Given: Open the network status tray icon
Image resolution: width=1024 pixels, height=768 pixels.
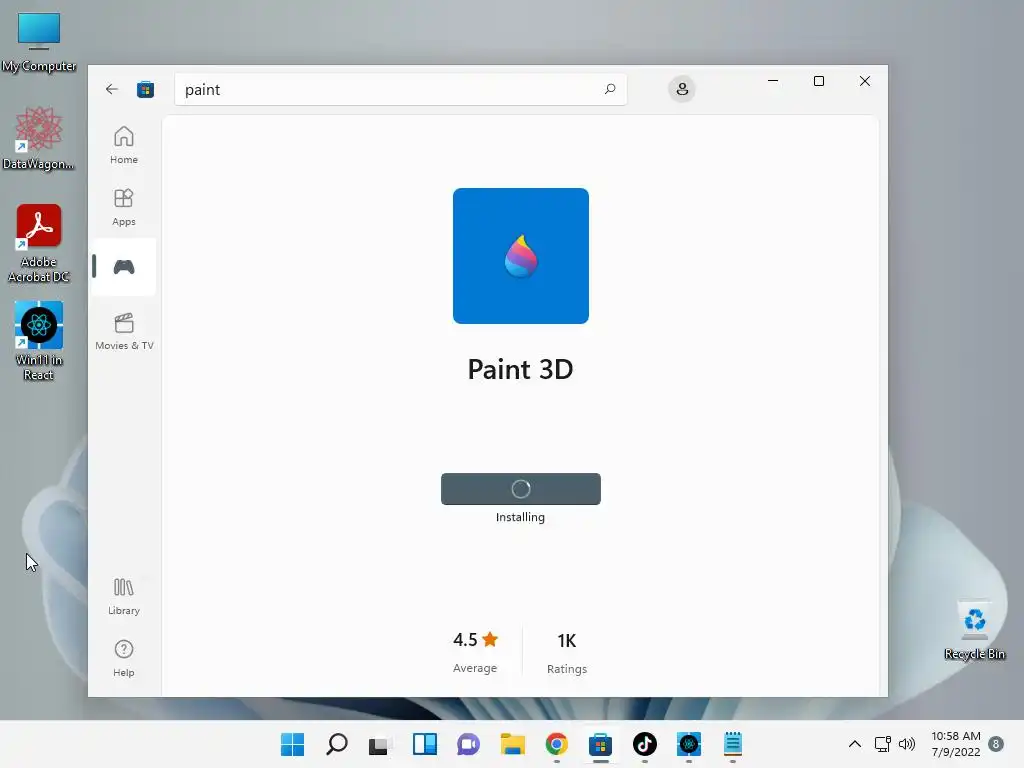Looking at the screenshot, I should tap(882, 744).
